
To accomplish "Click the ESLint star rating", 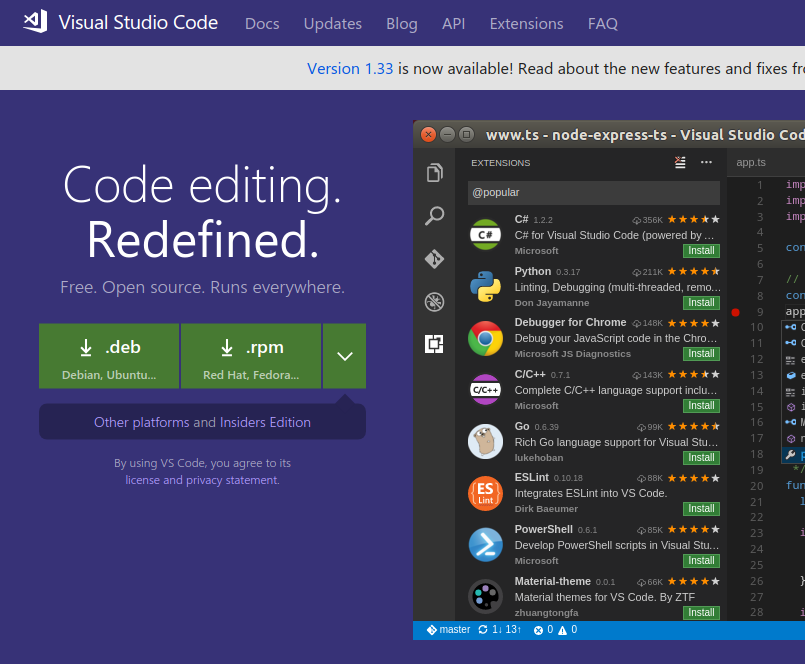I will tap(694, 478).
